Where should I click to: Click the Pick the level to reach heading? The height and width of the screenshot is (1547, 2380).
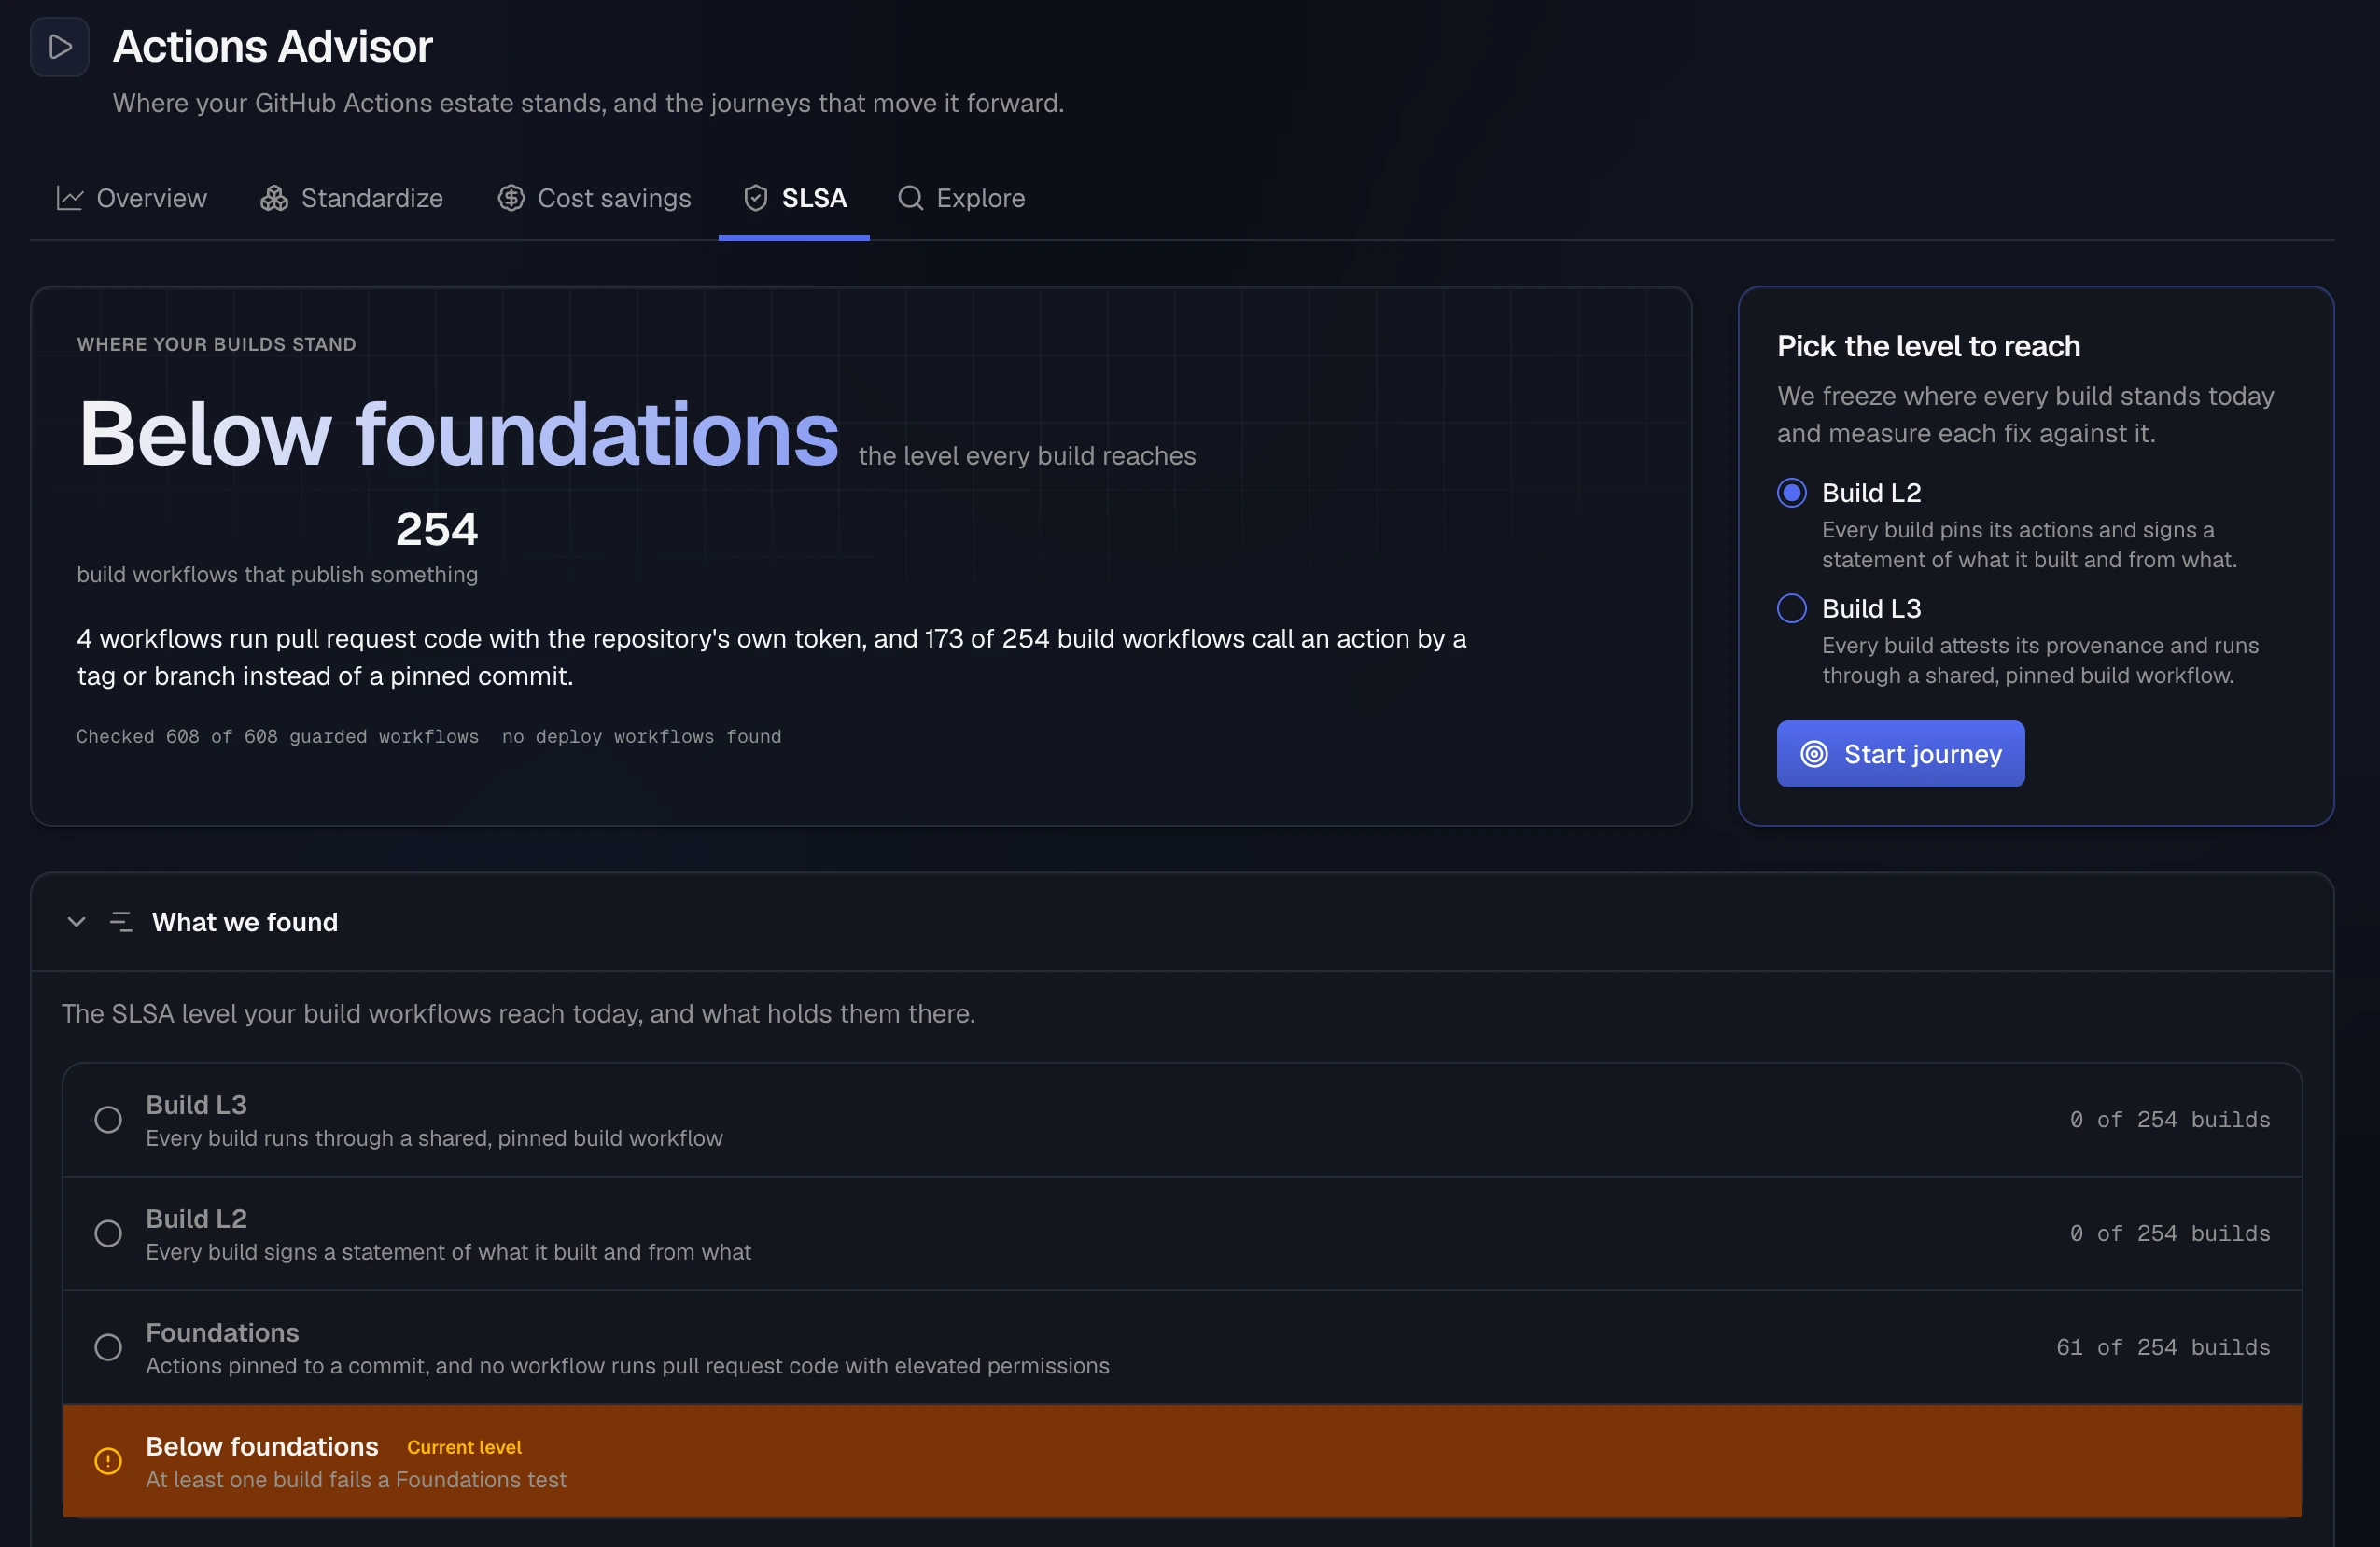pos(1928,346)
